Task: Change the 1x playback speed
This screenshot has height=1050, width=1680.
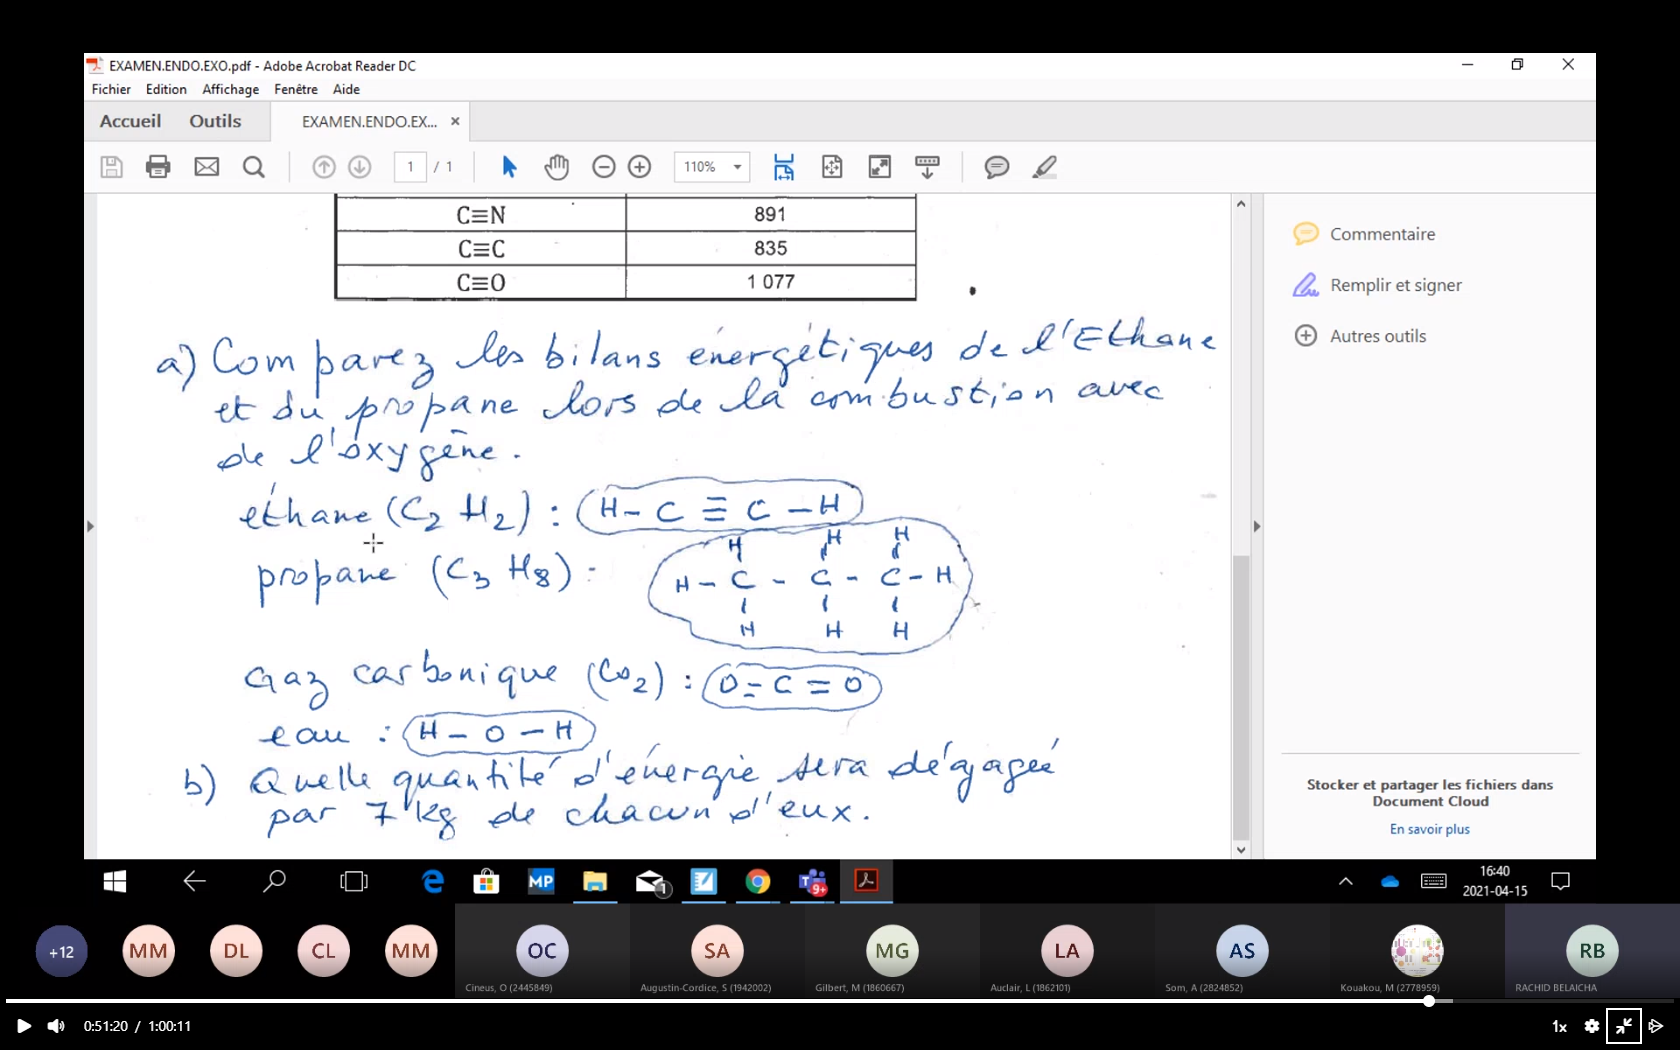Action: click(x=1559, y=1026)
